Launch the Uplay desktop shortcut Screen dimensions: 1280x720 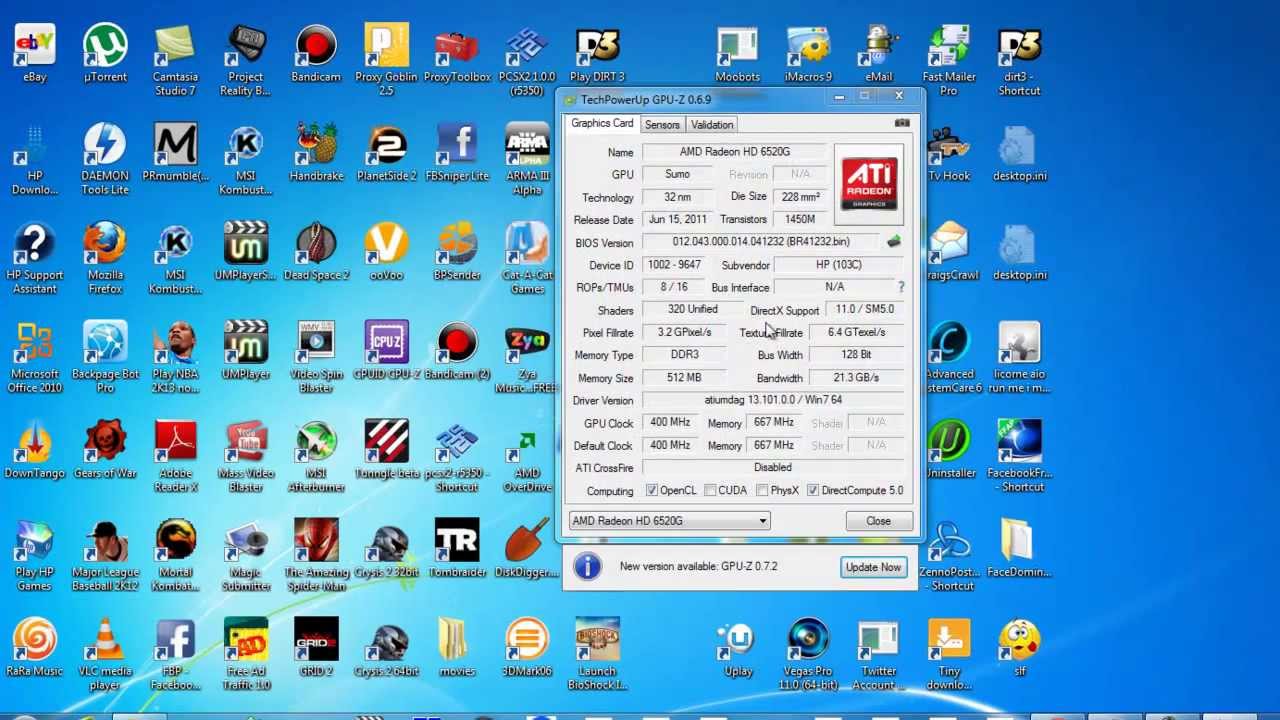(x=738, y=646)
